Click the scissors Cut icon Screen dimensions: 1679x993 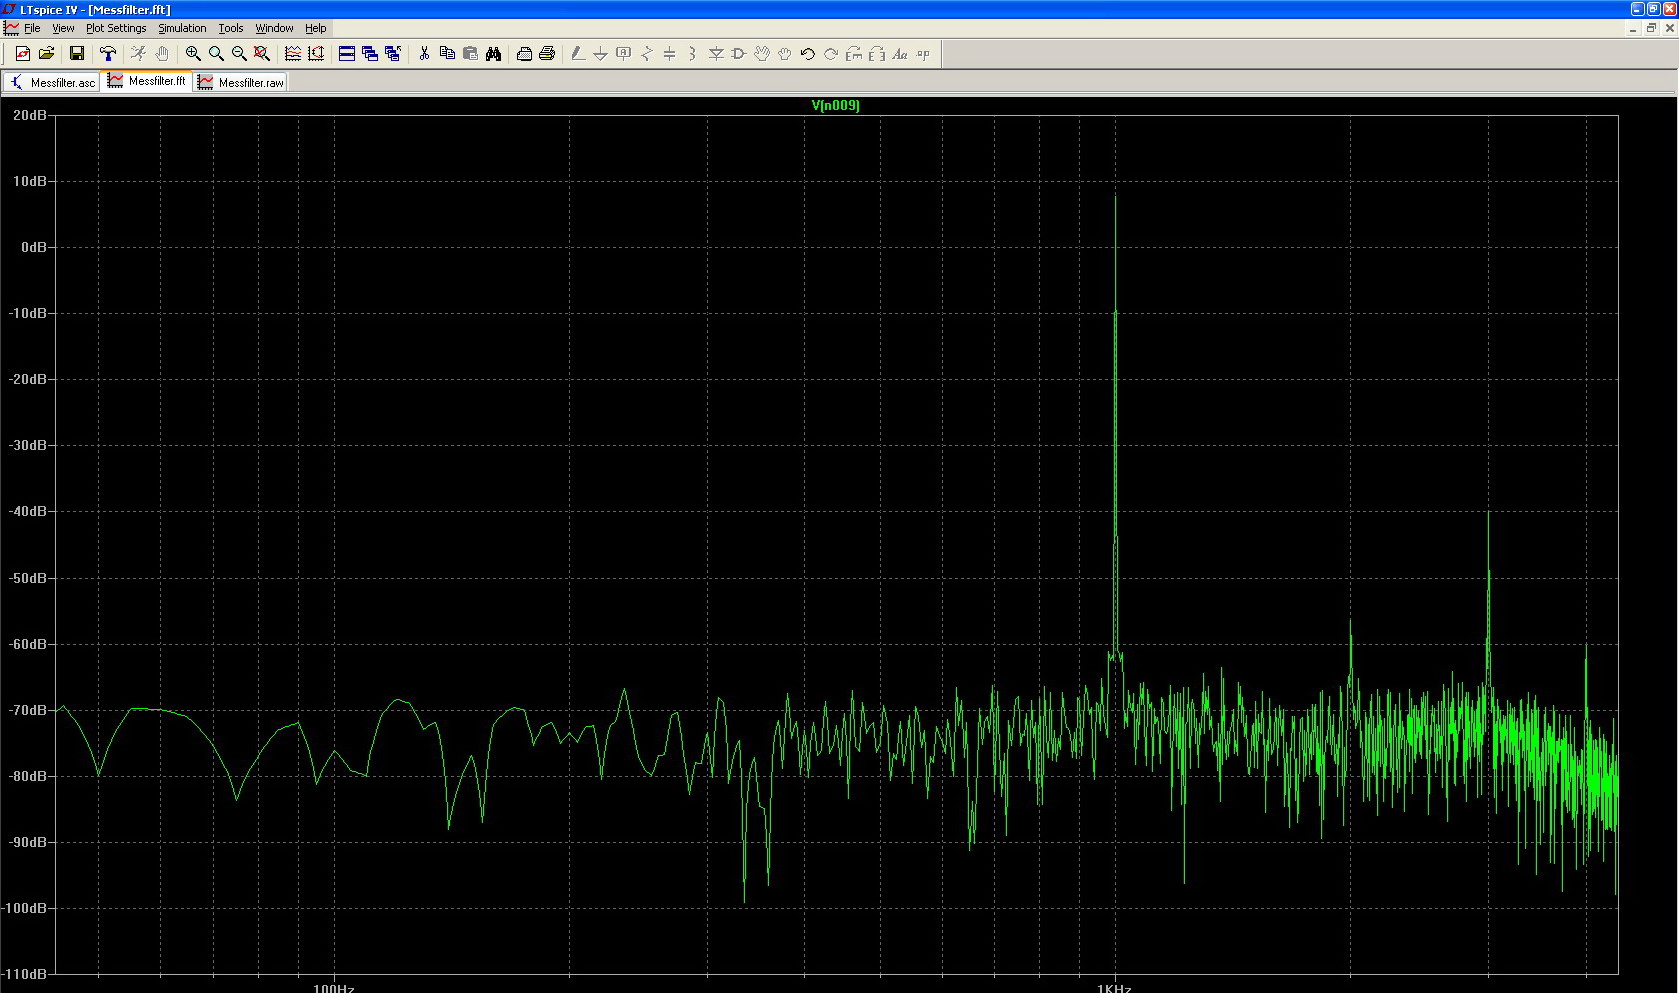point(424,54)
